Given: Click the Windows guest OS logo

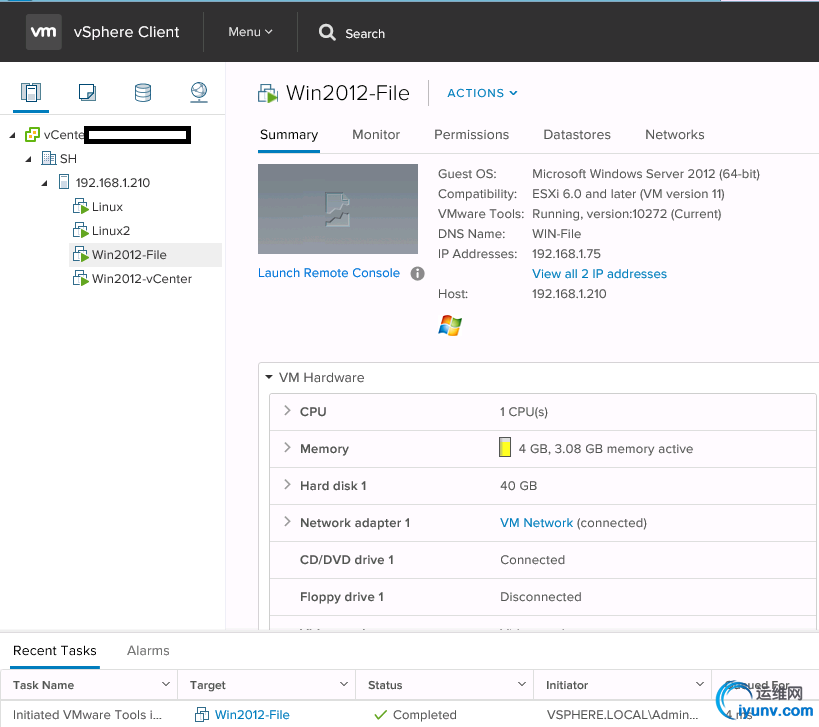Looking at the screenshot, I should [x=450, y=325].
